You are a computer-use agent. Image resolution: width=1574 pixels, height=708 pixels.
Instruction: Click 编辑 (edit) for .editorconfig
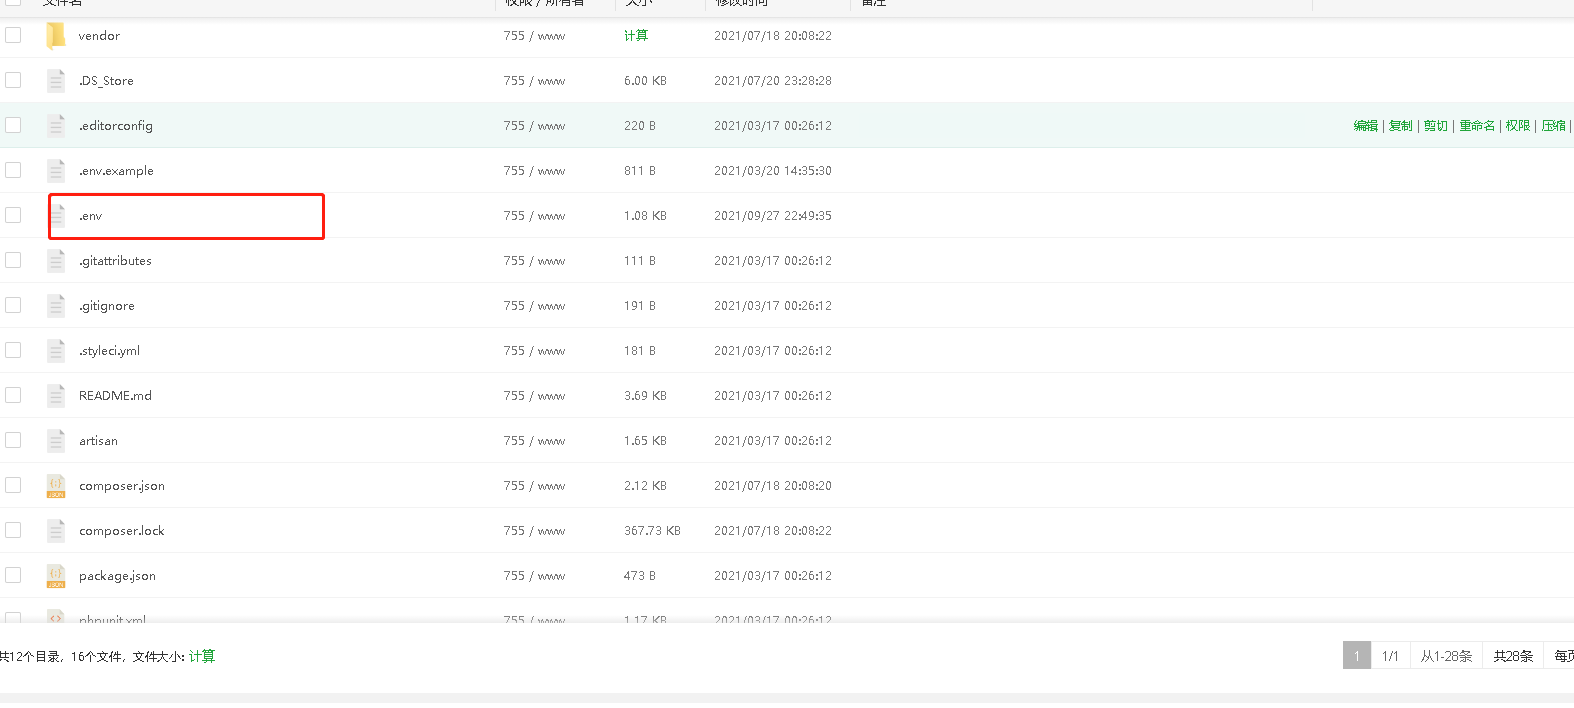tap(1365, 126)
